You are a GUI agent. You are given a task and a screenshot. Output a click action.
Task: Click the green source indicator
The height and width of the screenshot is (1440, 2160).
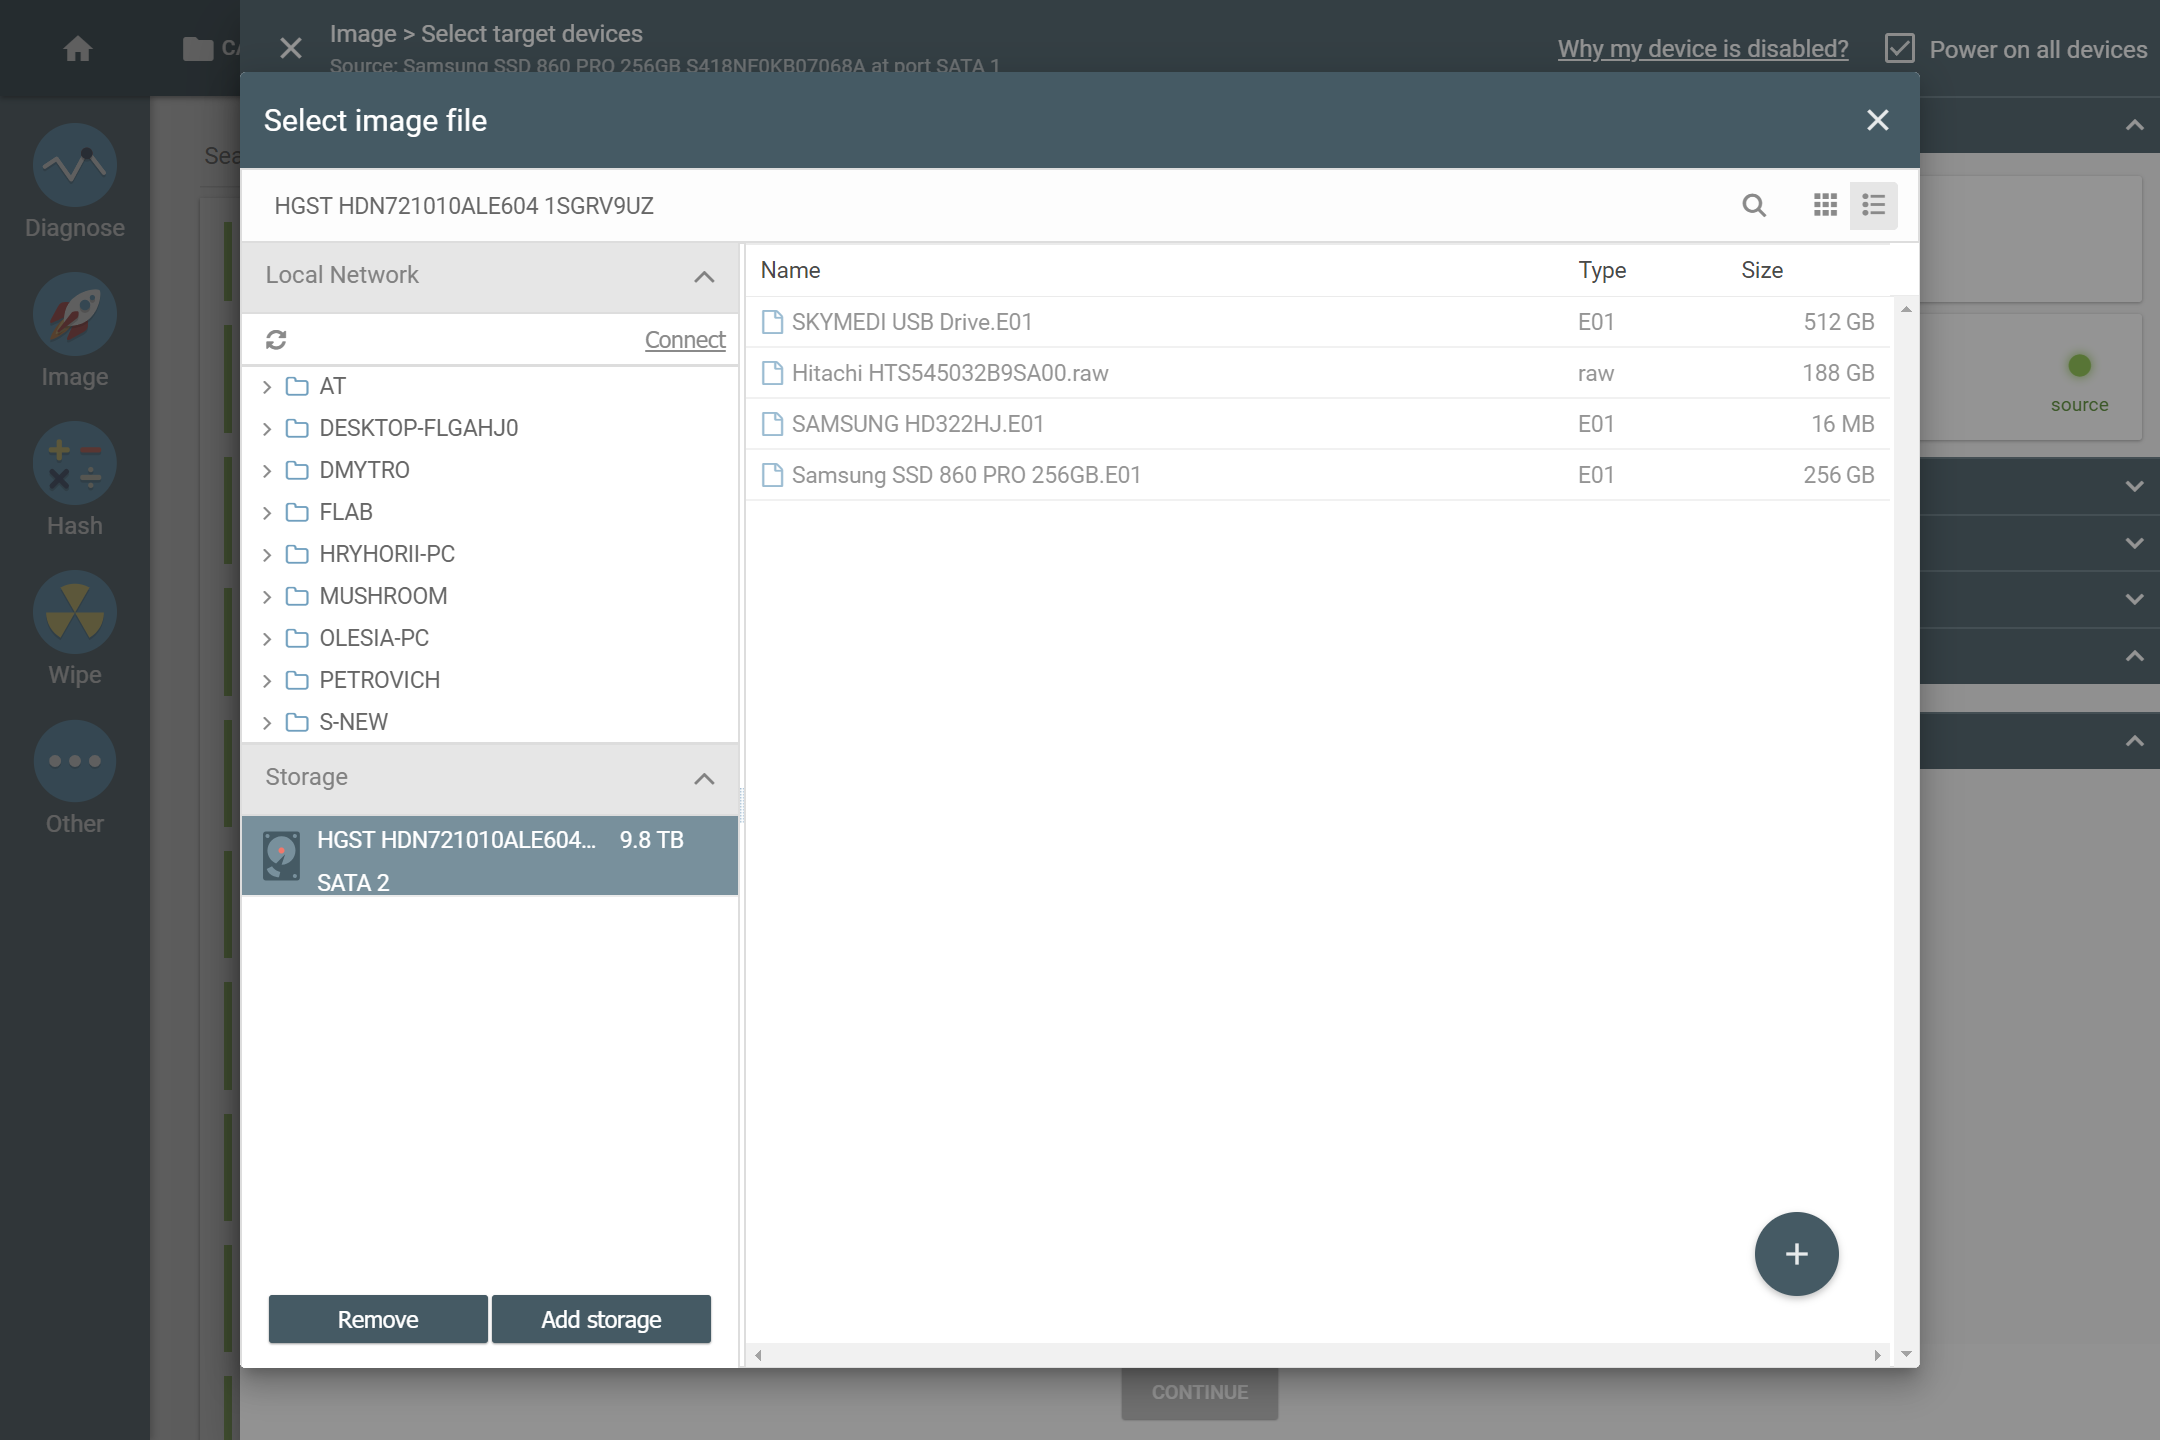2080,366
